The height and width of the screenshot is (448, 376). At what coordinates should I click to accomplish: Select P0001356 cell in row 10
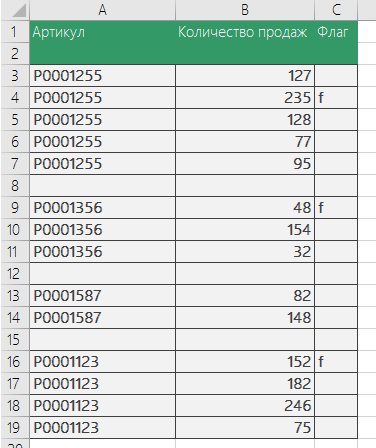coord(102,230)
